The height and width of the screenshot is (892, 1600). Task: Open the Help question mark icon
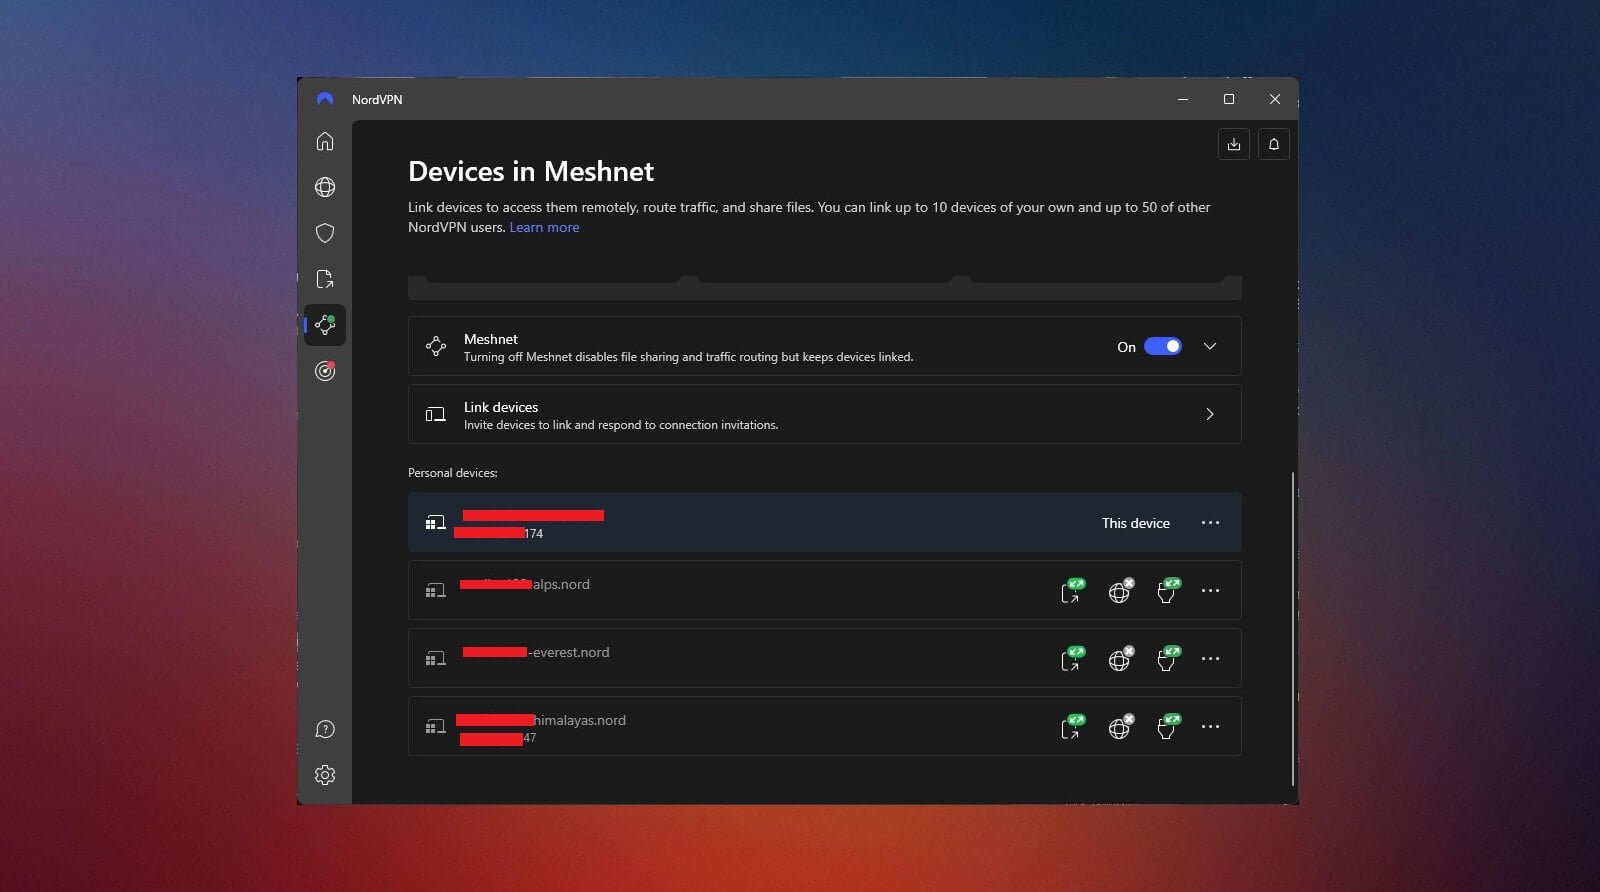coord(325,729)
